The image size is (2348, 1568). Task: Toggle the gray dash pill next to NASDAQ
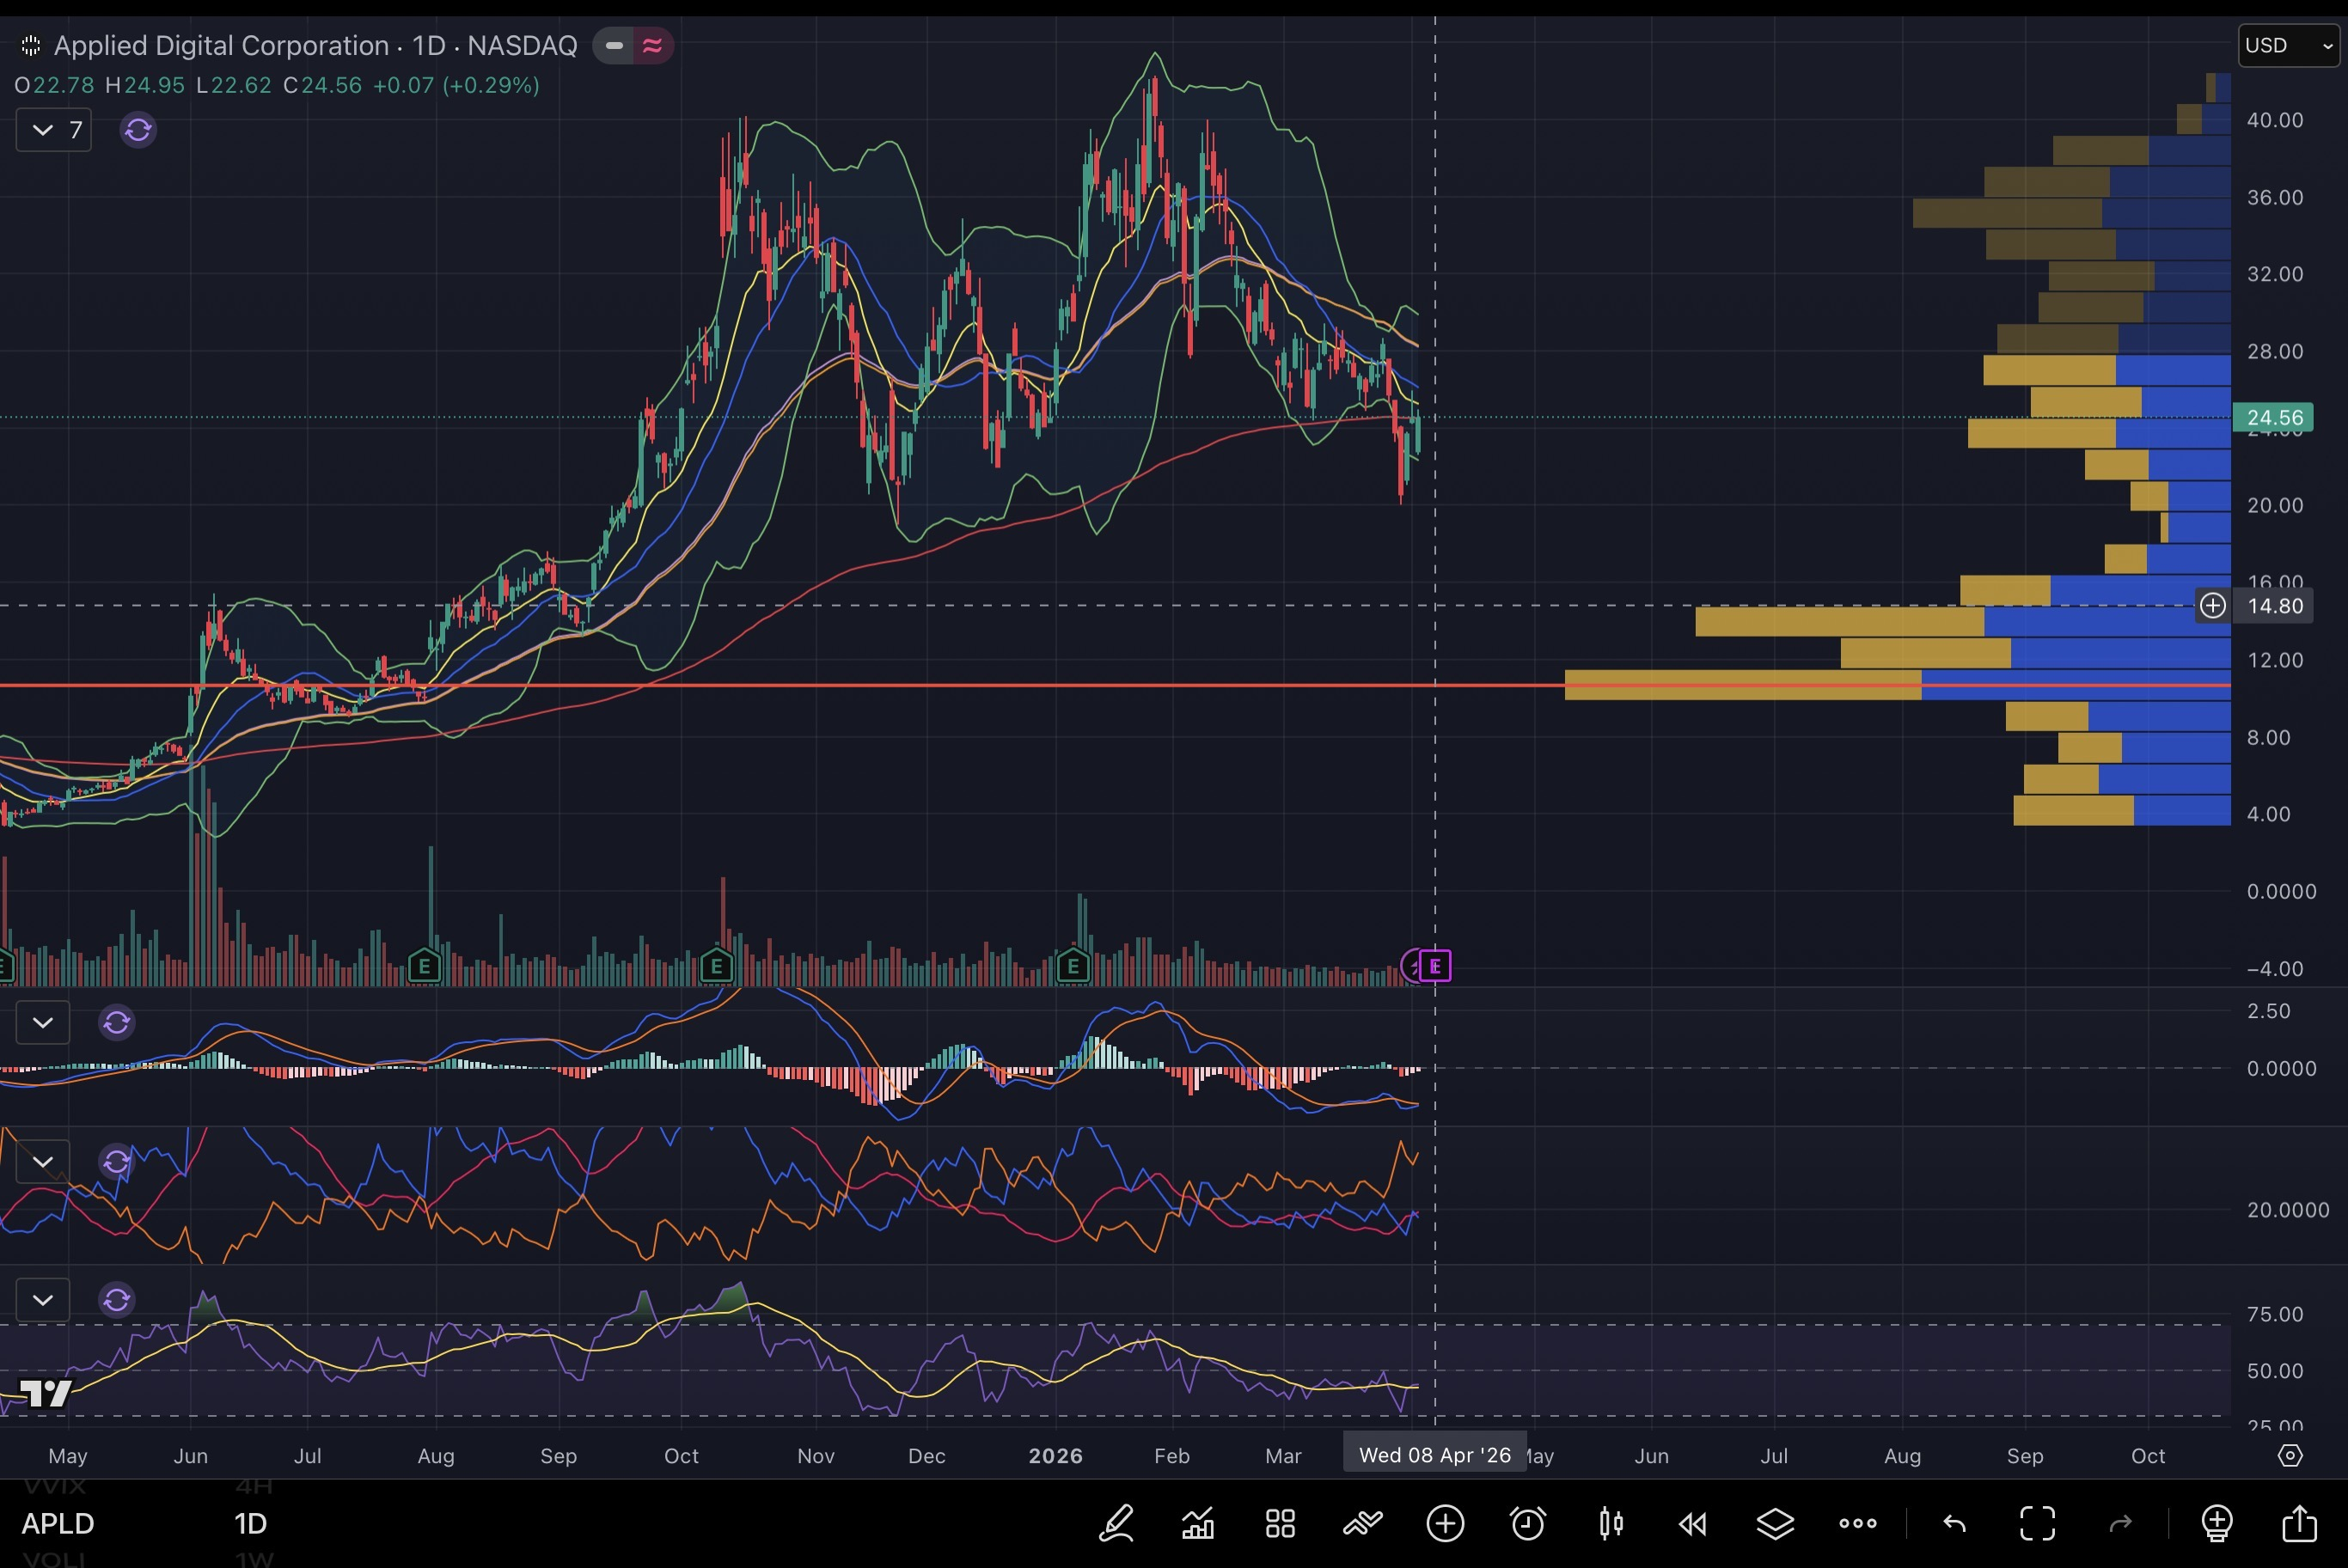614,45
